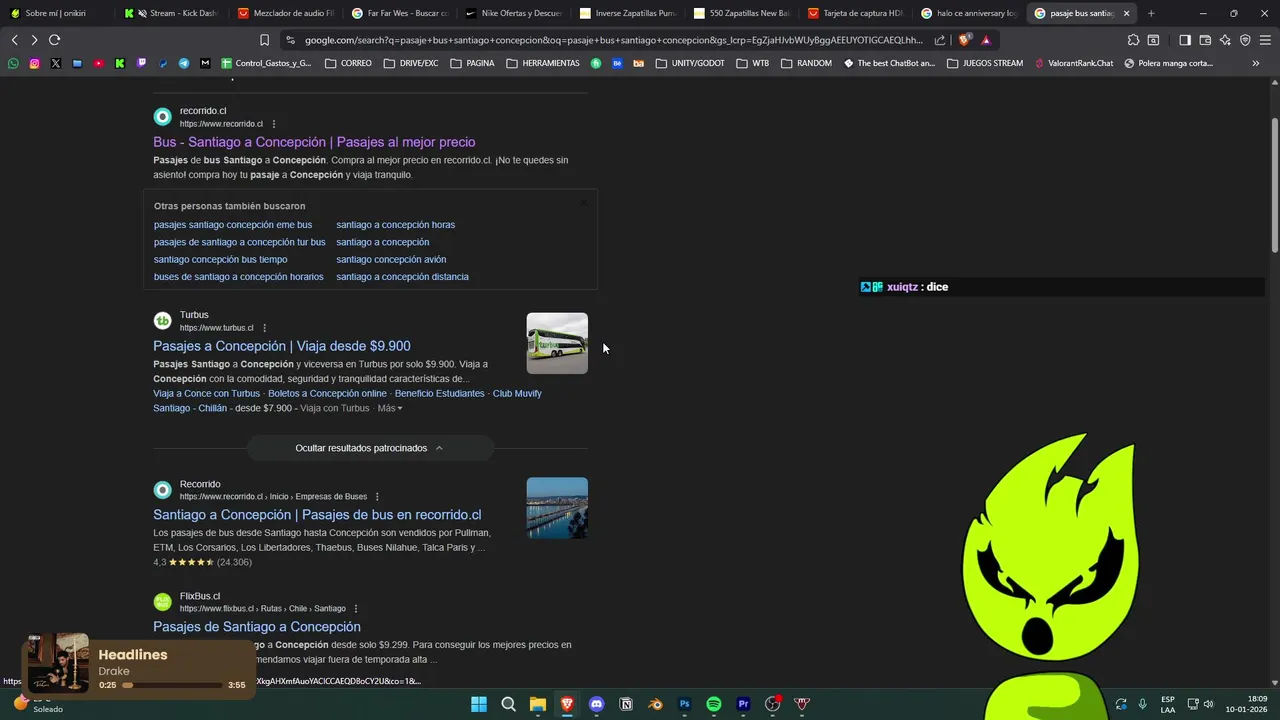
Task: Open the extensions puzzle icon
Action: point(1133,40)
